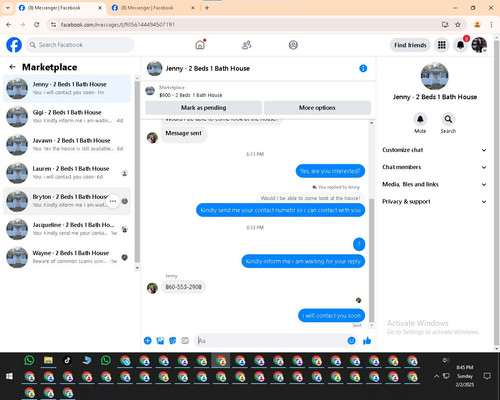The height and width of the screenshot is (400, 500).
Task: Send a thumbs-up like
Action: 367,341
